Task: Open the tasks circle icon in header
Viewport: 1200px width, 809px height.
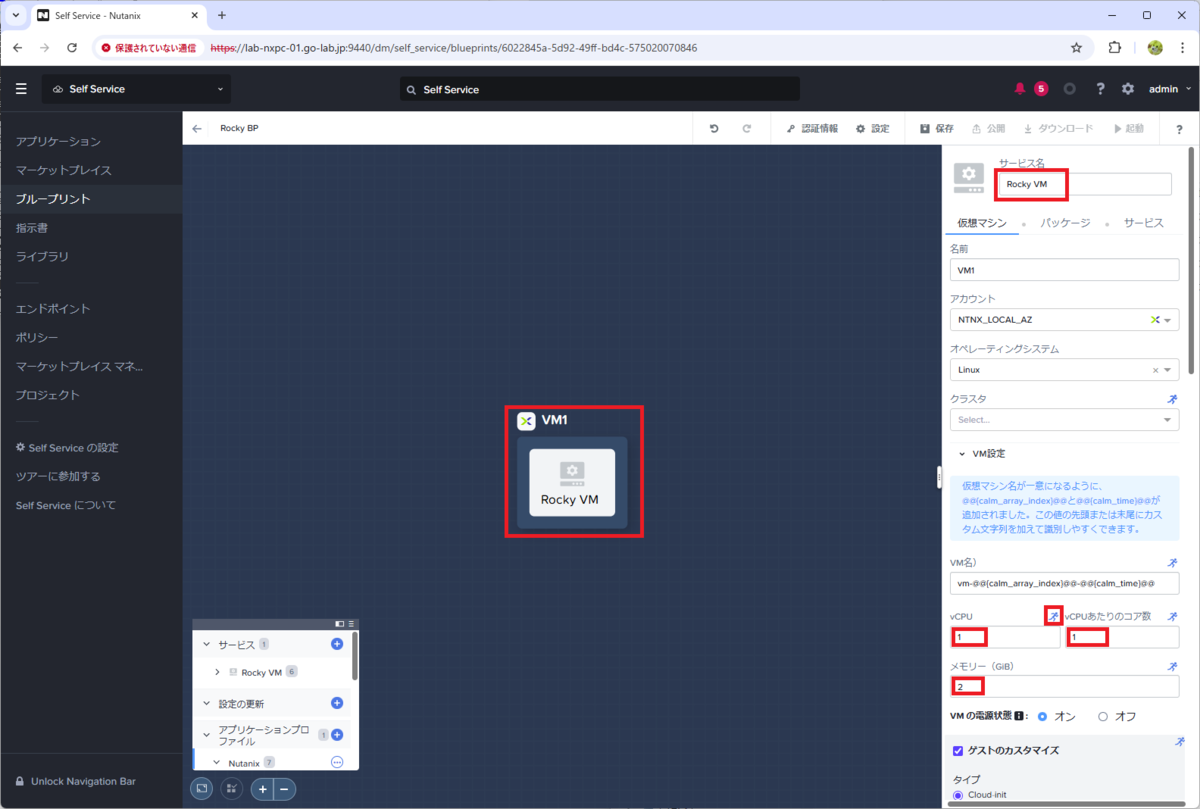Action: click(1070, 89)
